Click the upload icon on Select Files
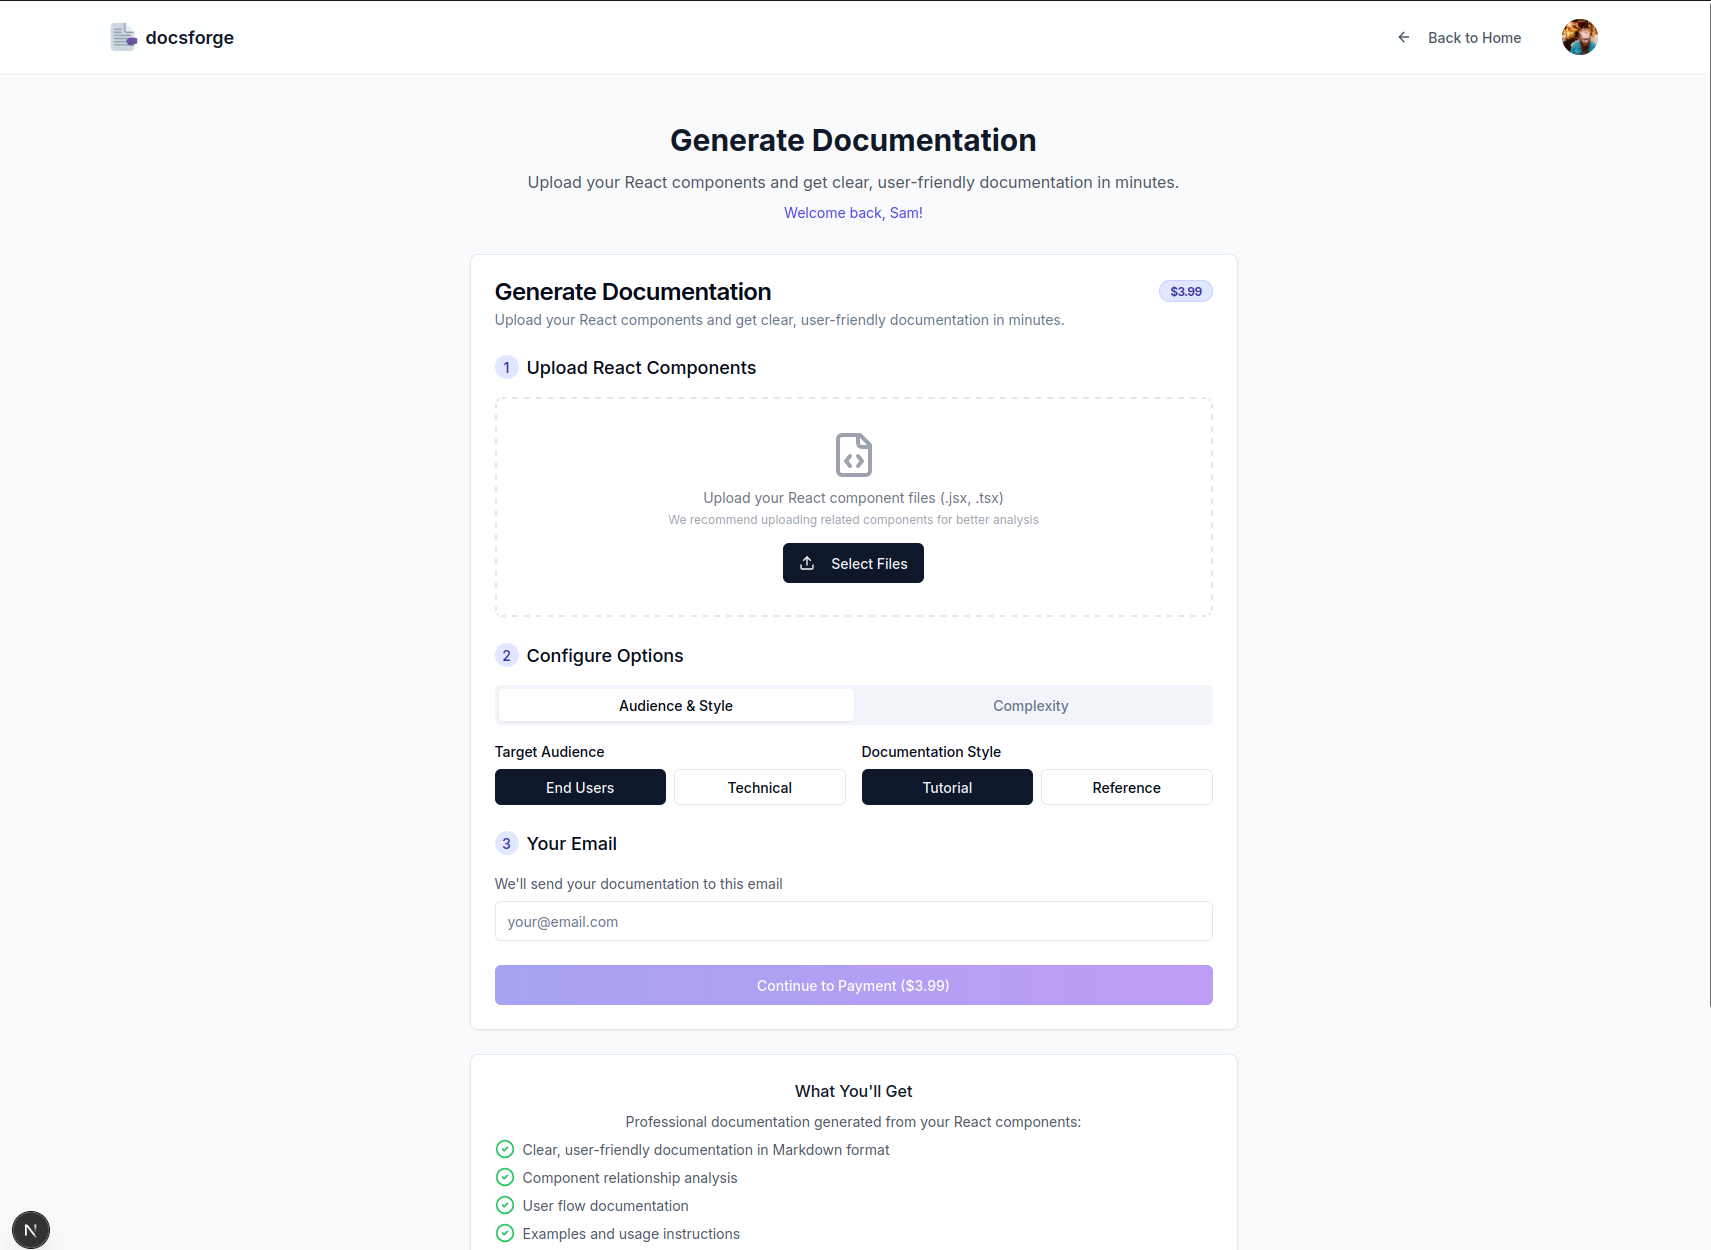1711x1250 pixels. pos(807,563)
